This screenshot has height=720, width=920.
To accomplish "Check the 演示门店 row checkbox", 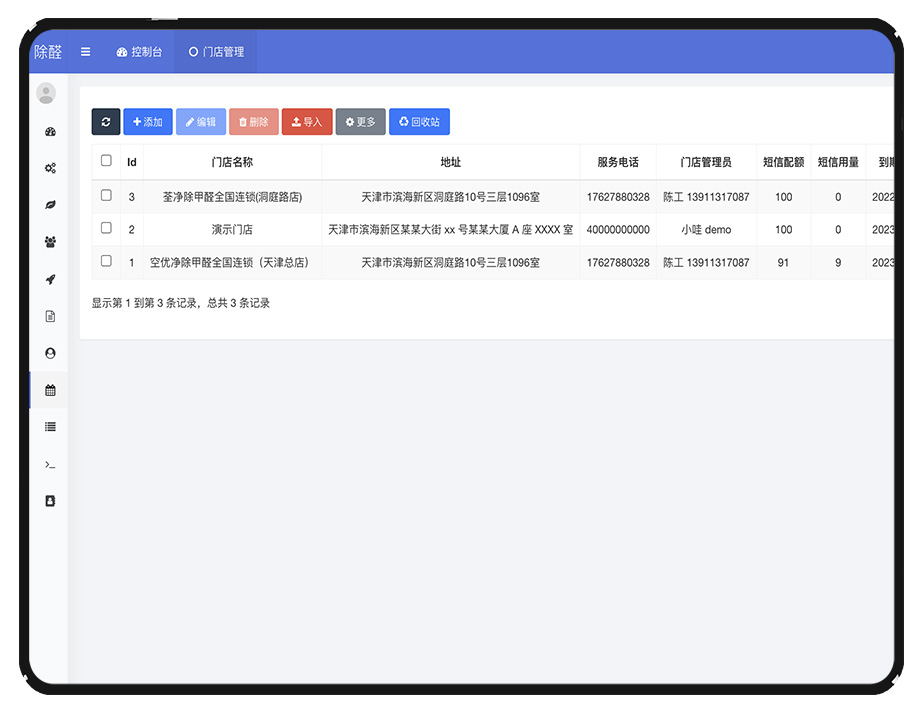I will [106, 228].
